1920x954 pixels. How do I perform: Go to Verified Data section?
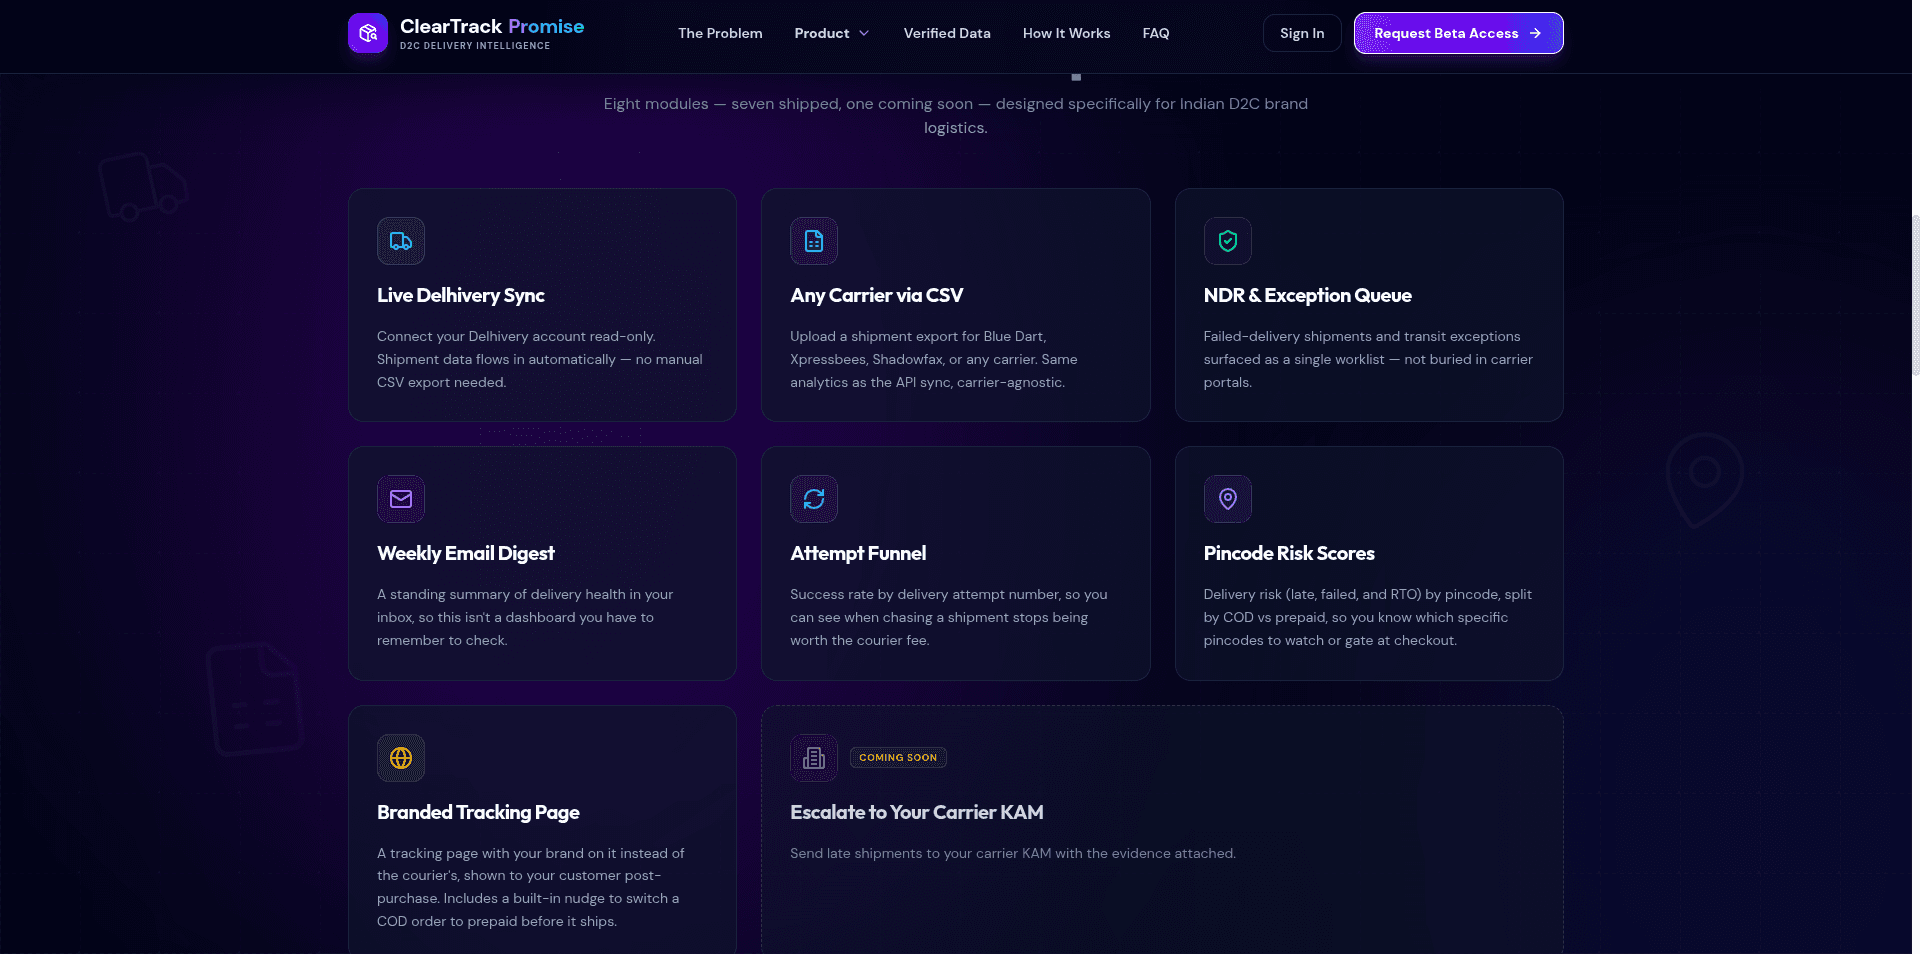(947, 33)
